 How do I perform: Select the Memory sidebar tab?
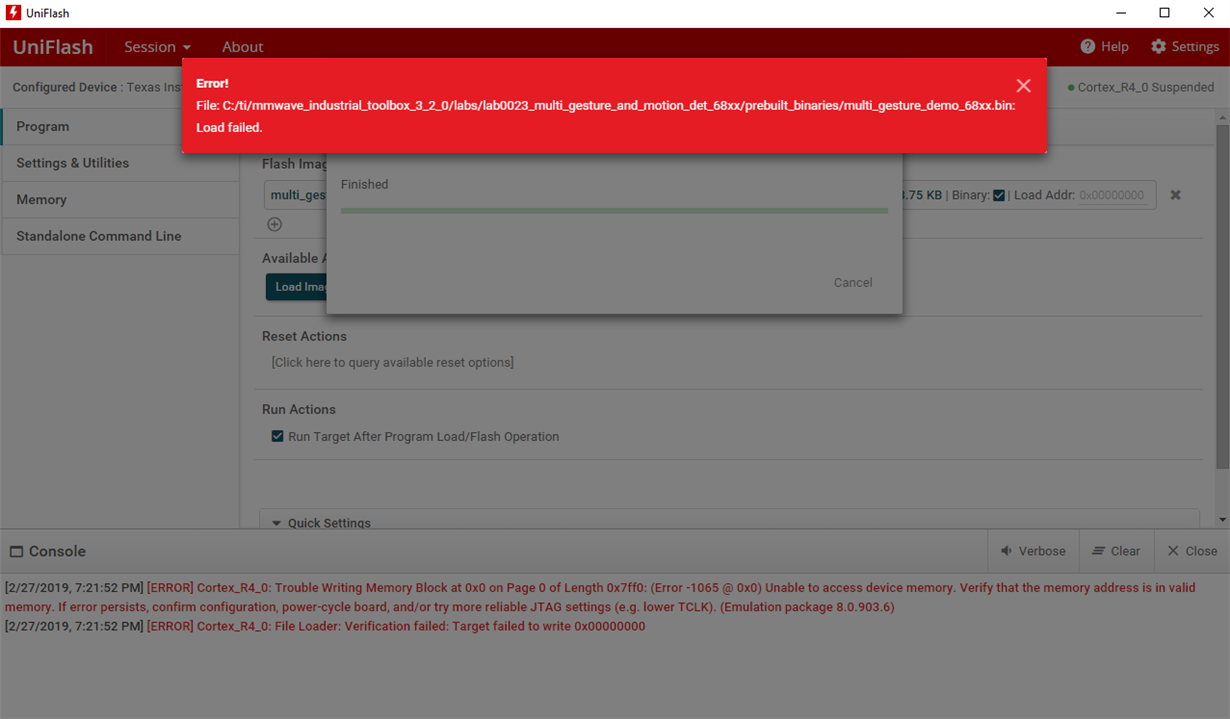(120, 199)
